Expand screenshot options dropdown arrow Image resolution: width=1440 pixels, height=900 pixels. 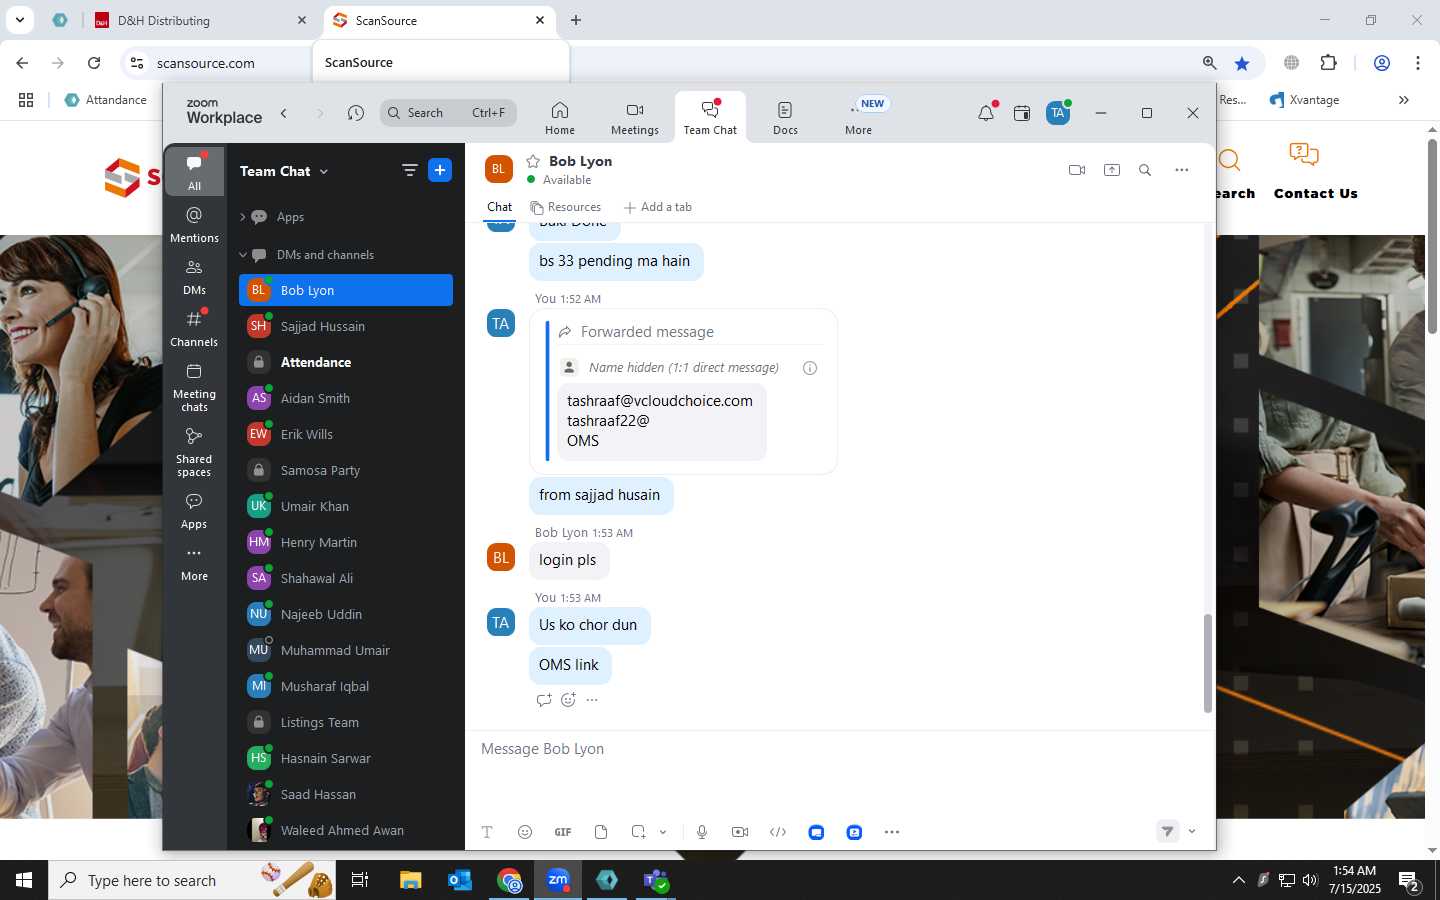pos(663,832)
